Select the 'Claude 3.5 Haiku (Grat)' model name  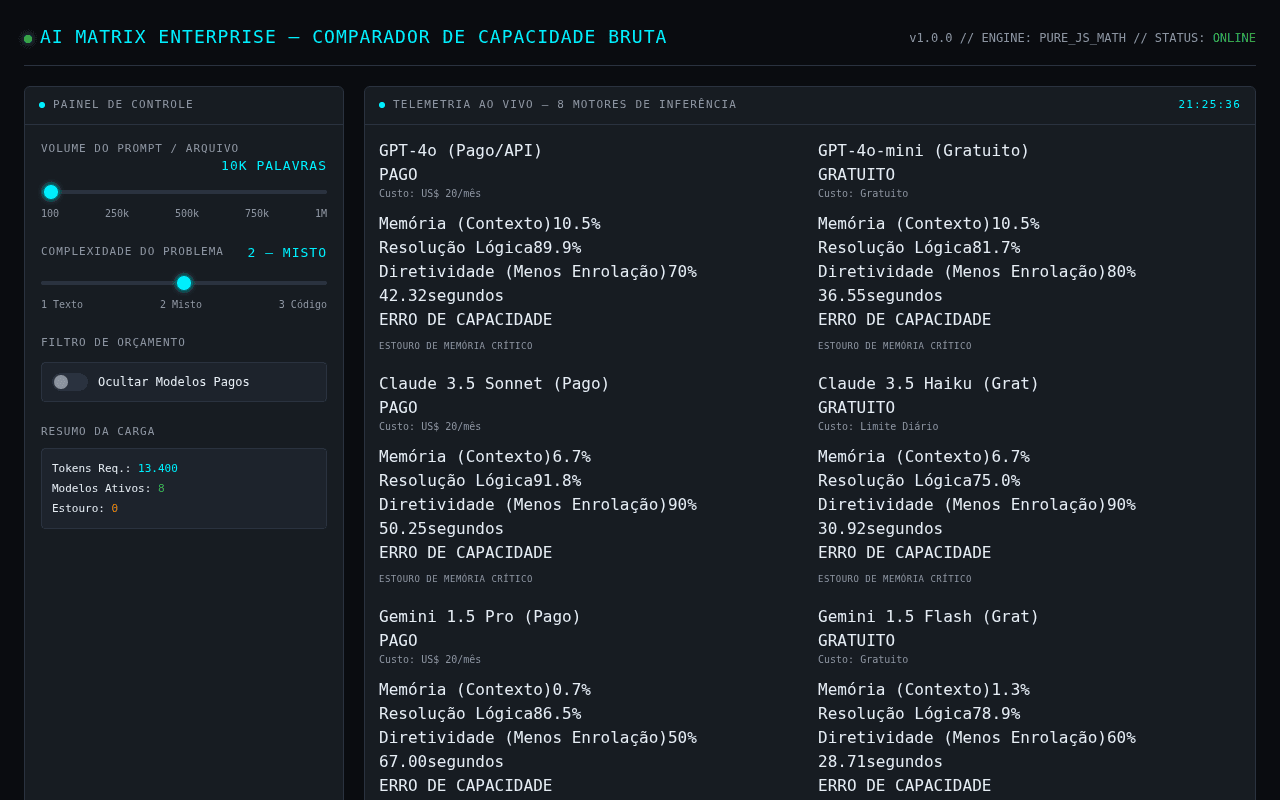(929, 384)
